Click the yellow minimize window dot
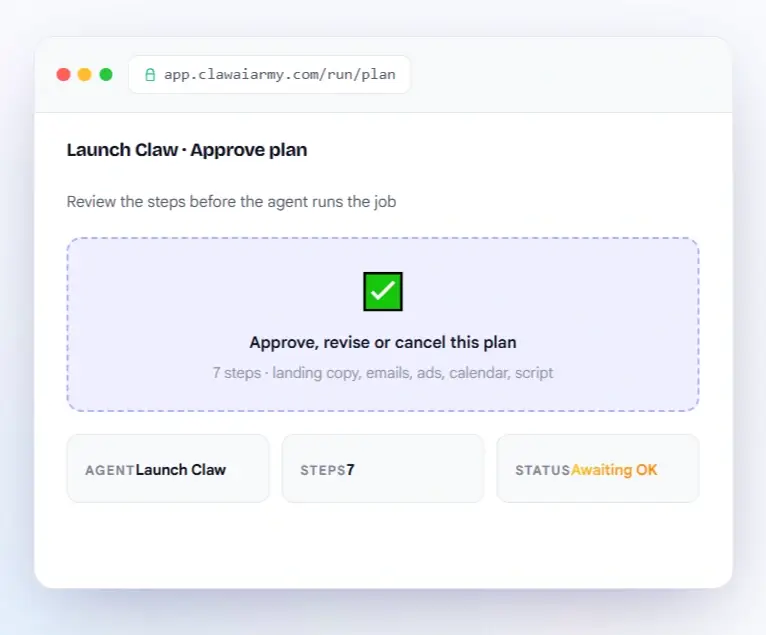The height and width of the screenshot is (635, 766). point(85,74)
